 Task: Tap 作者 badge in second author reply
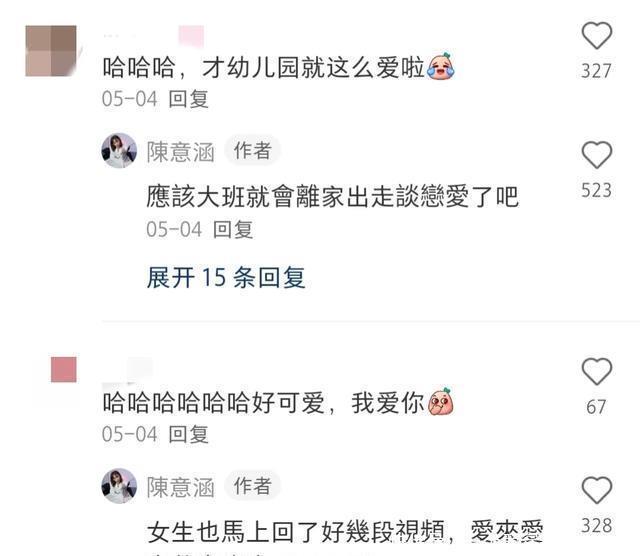pyautogui.click(x=253, y=486)
